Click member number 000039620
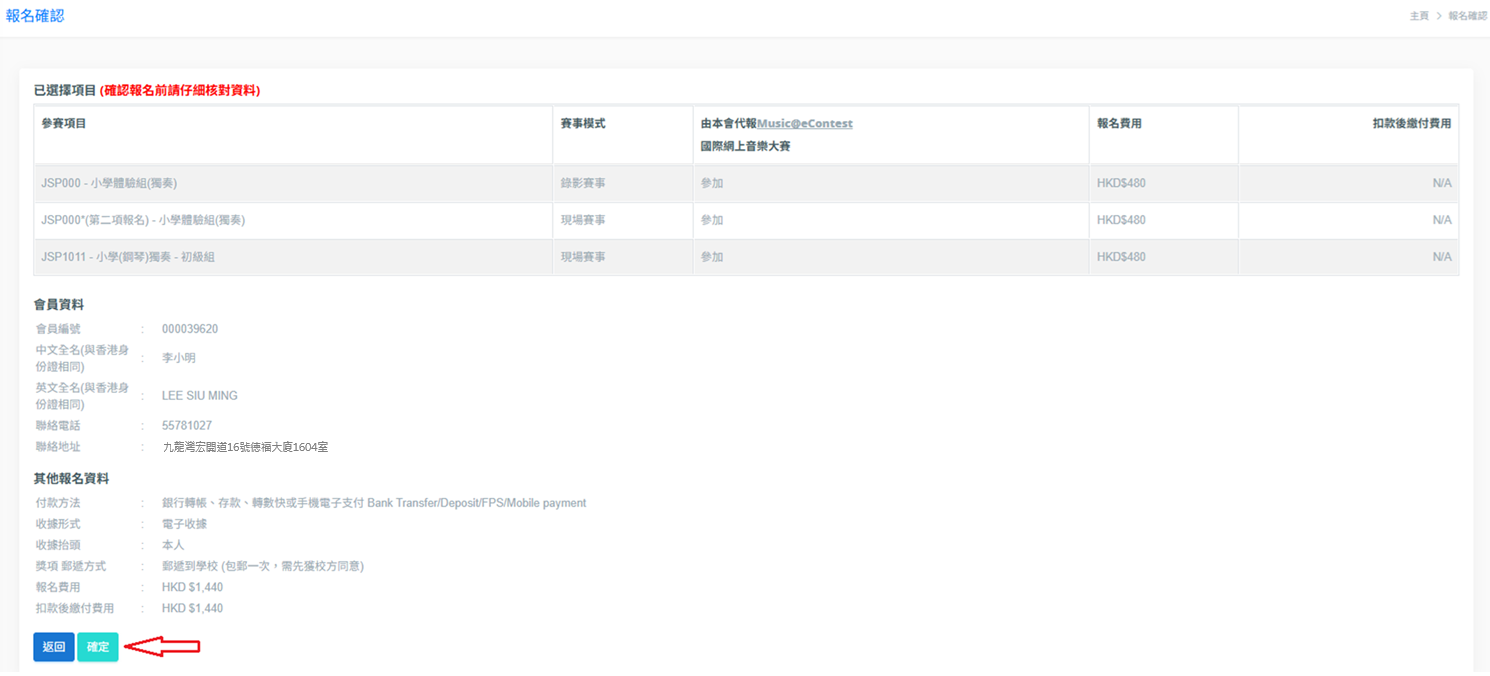This screenshot has width=1490, height=676. (x=190, y=329)
